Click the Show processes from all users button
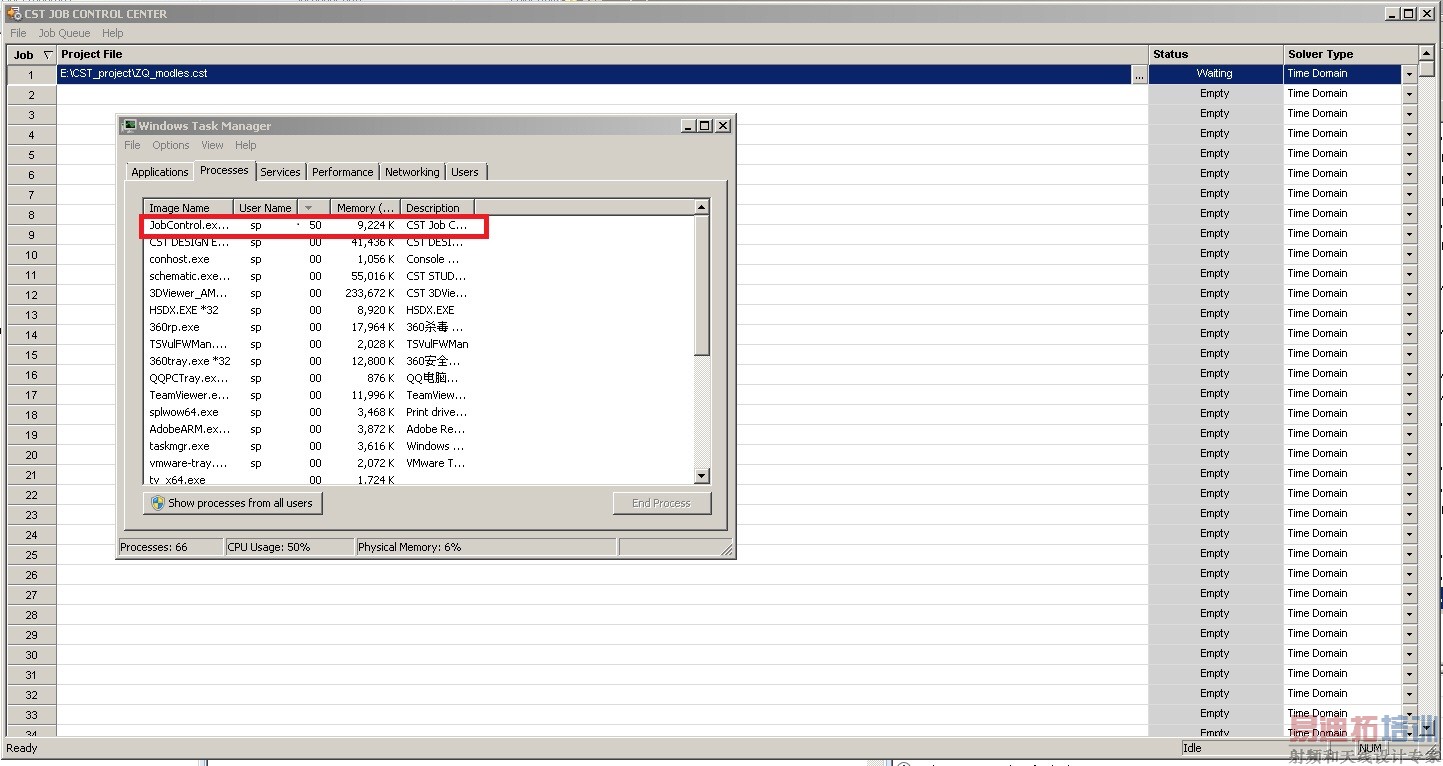Screen dimensions: 1443x766 pyautogui.click(x=233, y=503)
